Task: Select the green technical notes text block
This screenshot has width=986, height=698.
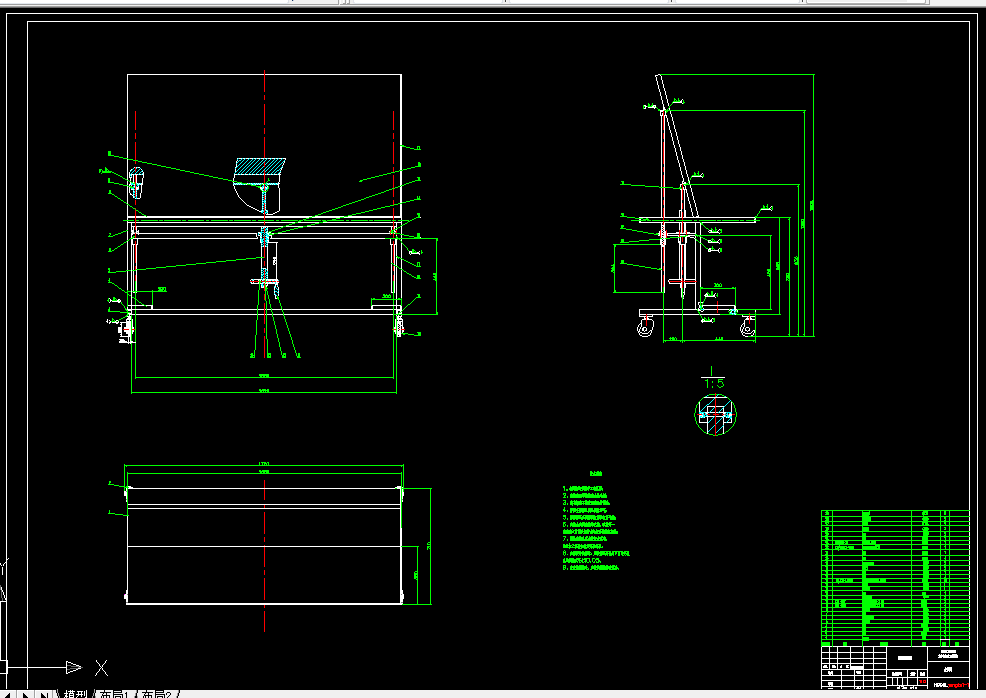Action: point(595,522)
